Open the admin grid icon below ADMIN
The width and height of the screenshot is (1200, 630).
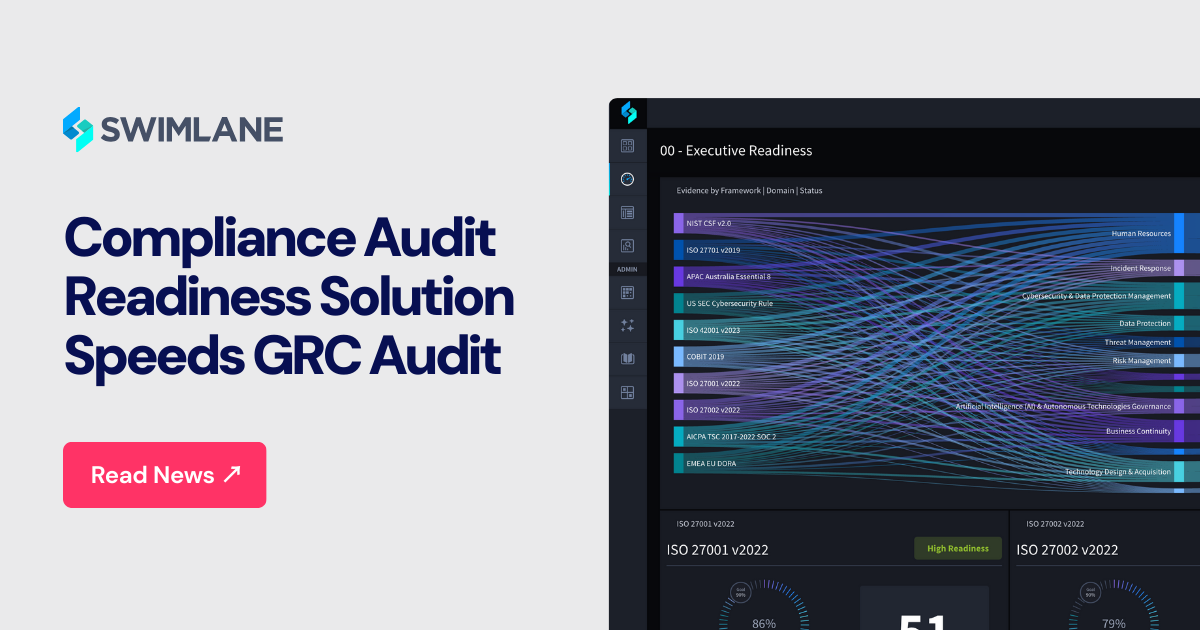coord(627,292)
